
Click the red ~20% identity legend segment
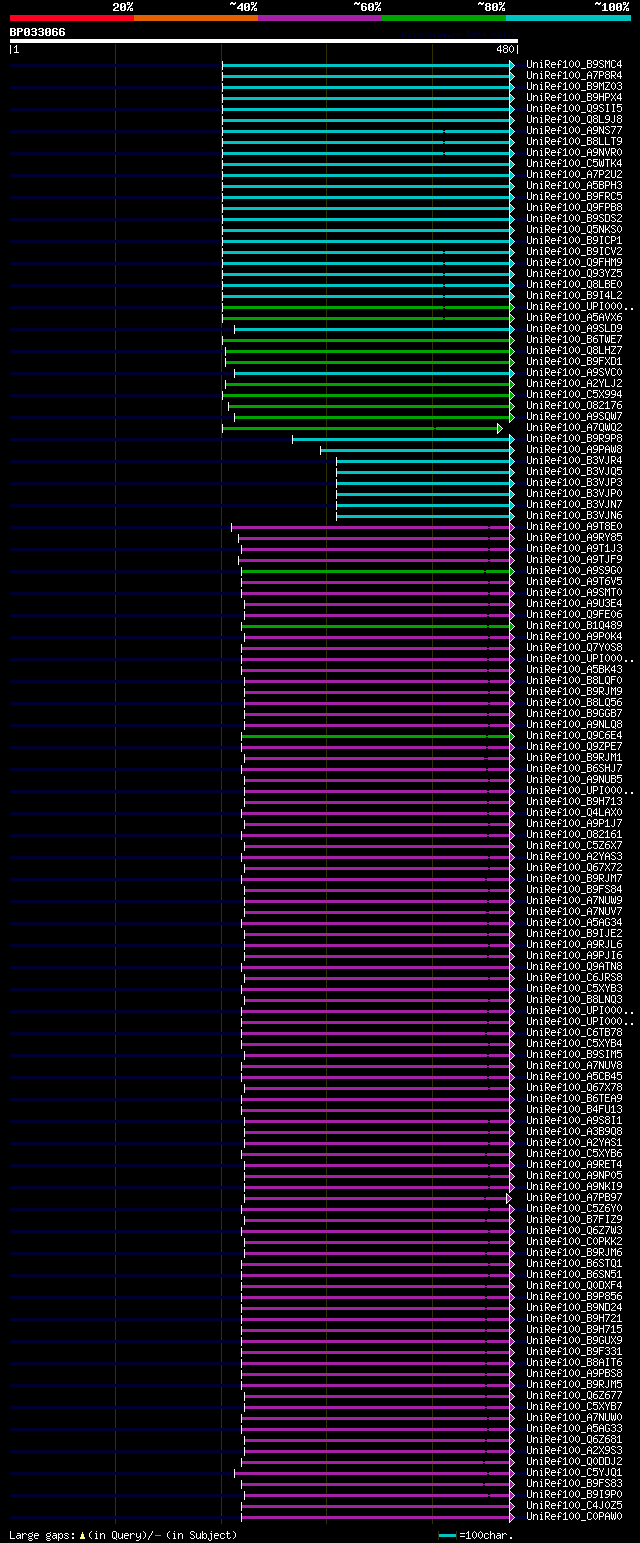pos(72,18)
